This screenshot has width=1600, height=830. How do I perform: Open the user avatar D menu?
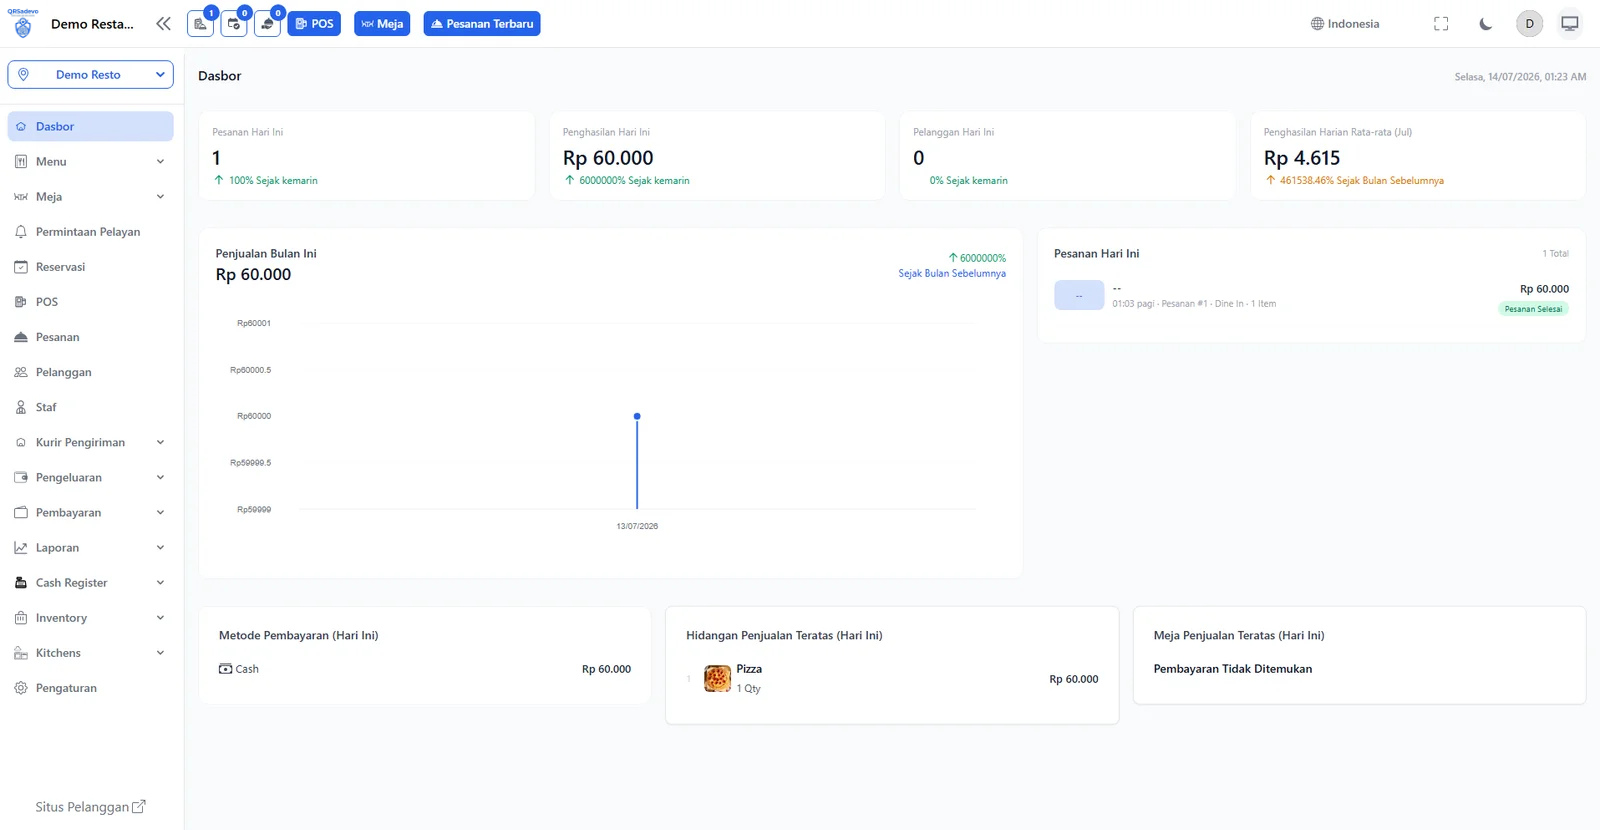coord(1529,24)
